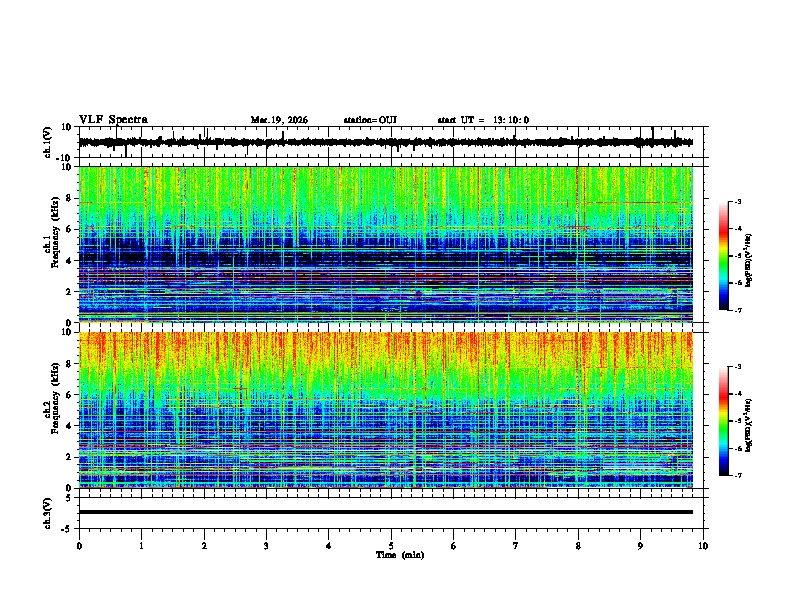The width and height of the screenshot is (792, 612).
Task: Click time axis tick label "7"
Action: (x=516, y=546)
